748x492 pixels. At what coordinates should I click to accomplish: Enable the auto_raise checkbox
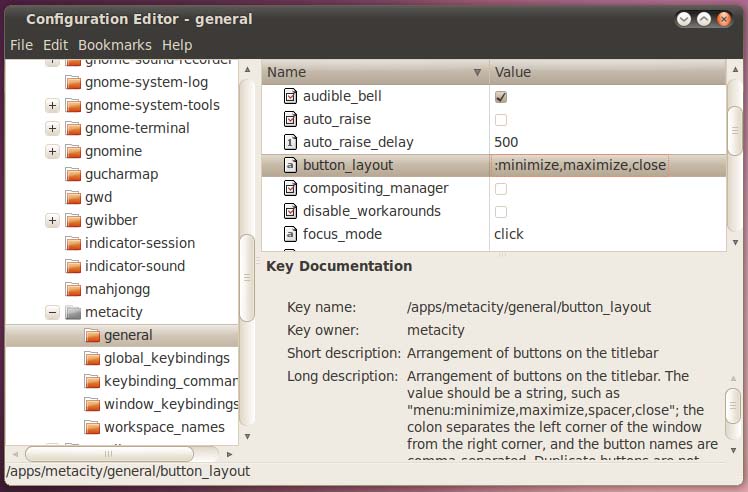coord(501,120)
